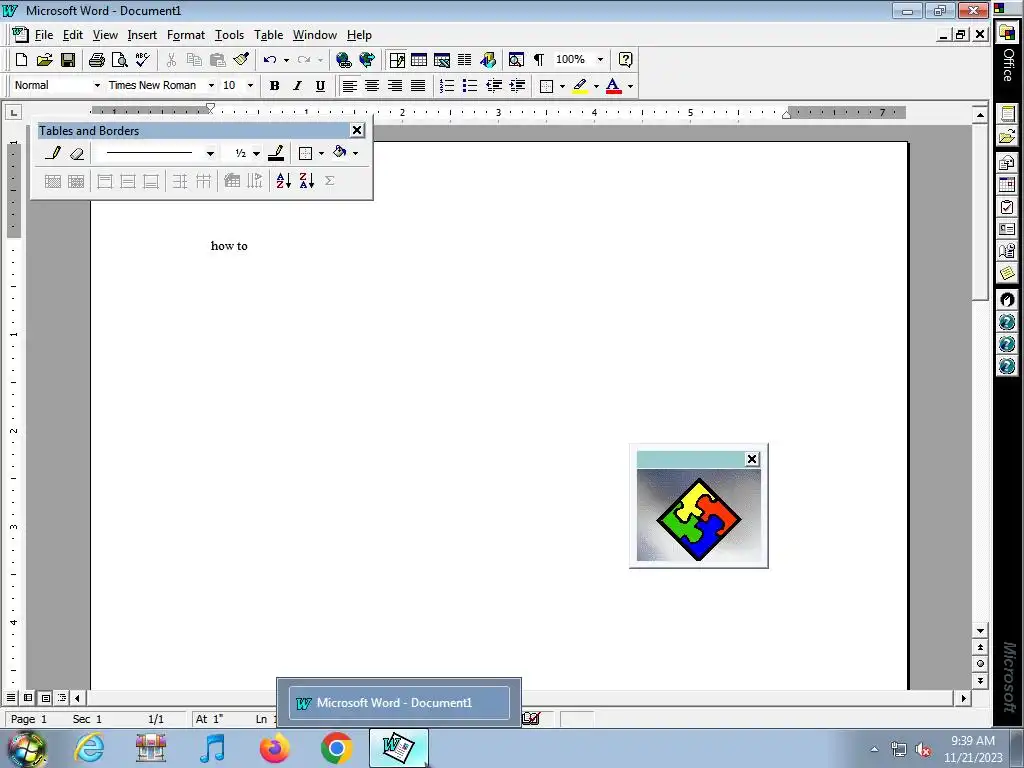Toggle Underline formatting
Viewport: 1024px width, 768px height.
pyautogui.click(x=320, y=86)
